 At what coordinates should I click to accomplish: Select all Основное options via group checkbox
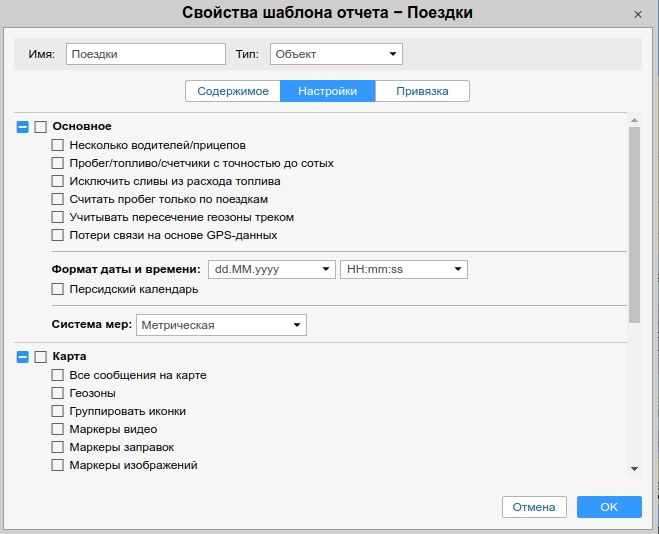point(41,127)
